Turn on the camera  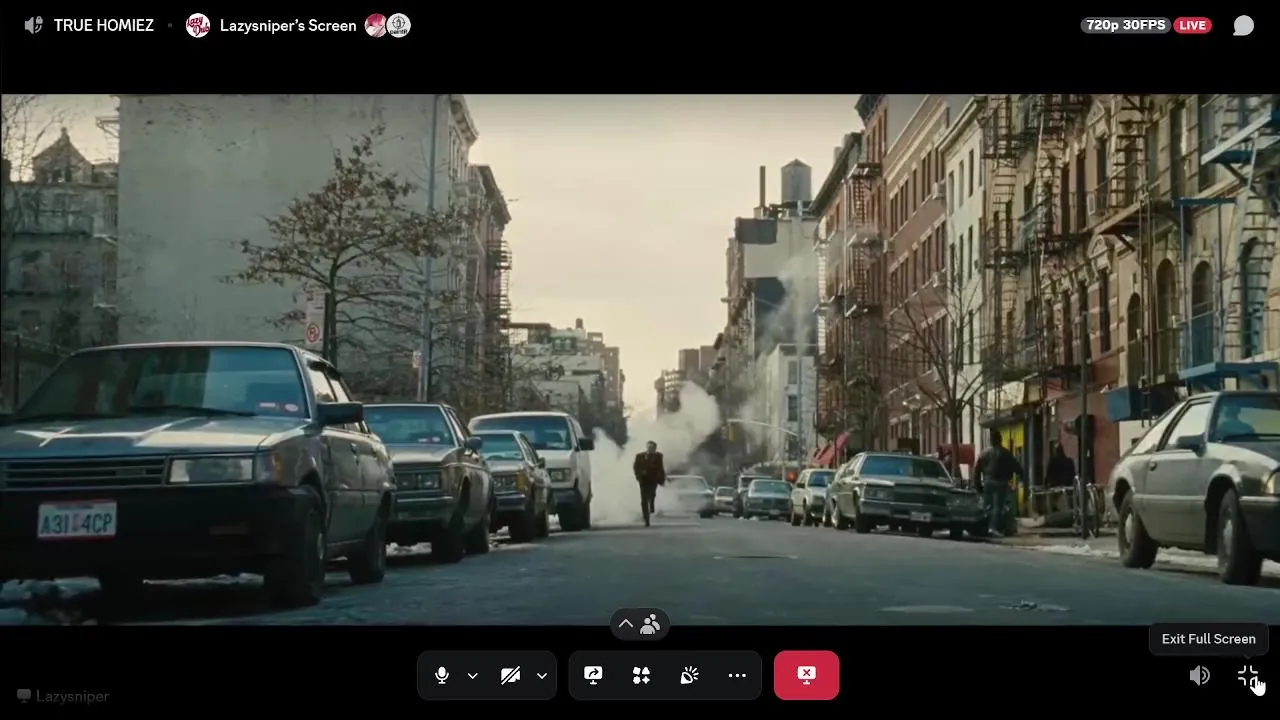510,676
